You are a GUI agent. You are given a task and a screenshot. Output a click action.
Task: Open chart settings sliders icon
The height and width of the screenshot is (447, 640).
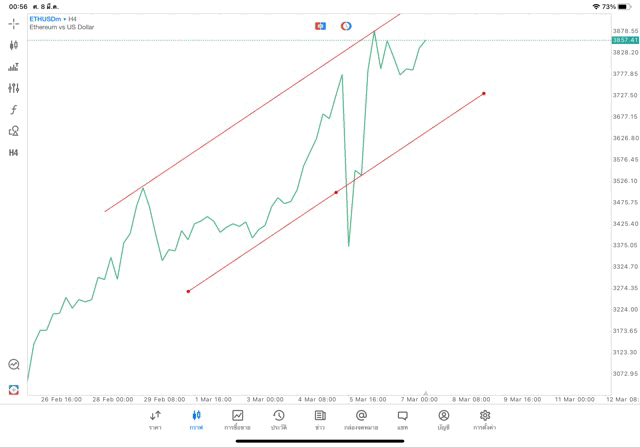click(14, 88)
